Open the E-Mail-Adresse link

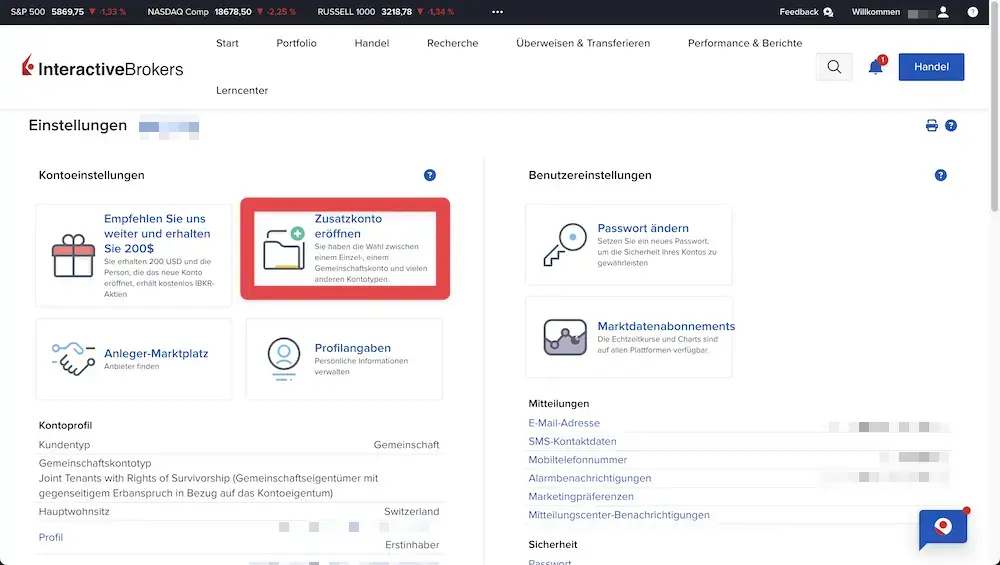point(564,423)
